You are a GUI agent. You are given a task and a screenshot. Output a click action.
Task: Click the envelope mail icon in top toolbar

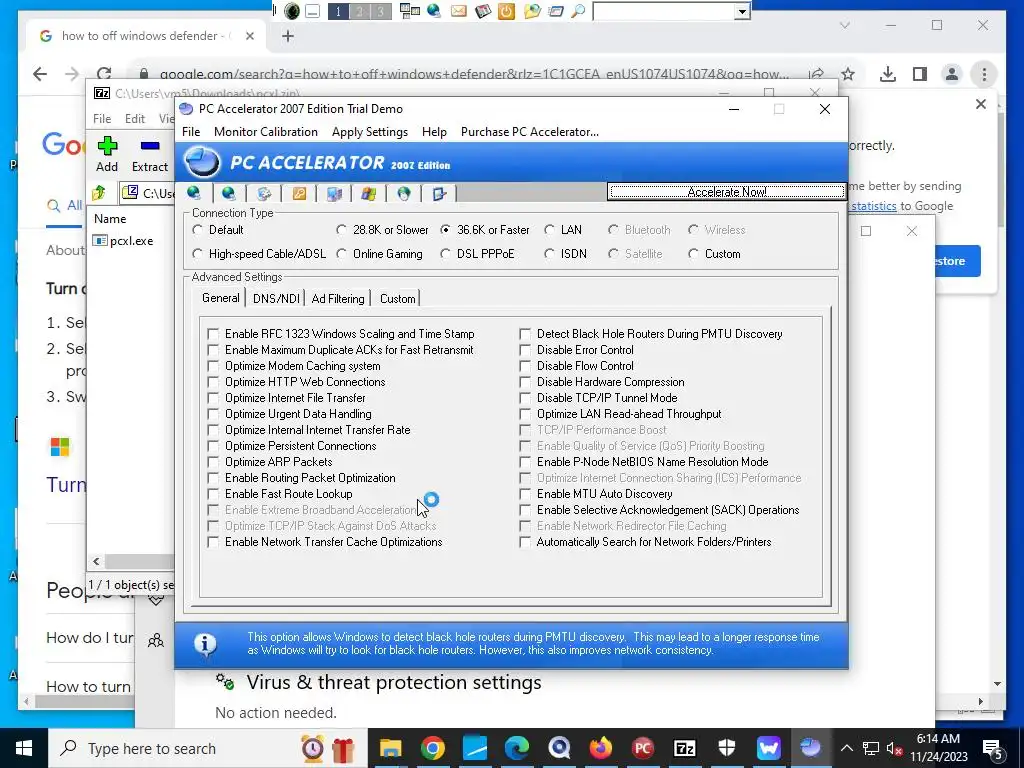pos(459,11)
